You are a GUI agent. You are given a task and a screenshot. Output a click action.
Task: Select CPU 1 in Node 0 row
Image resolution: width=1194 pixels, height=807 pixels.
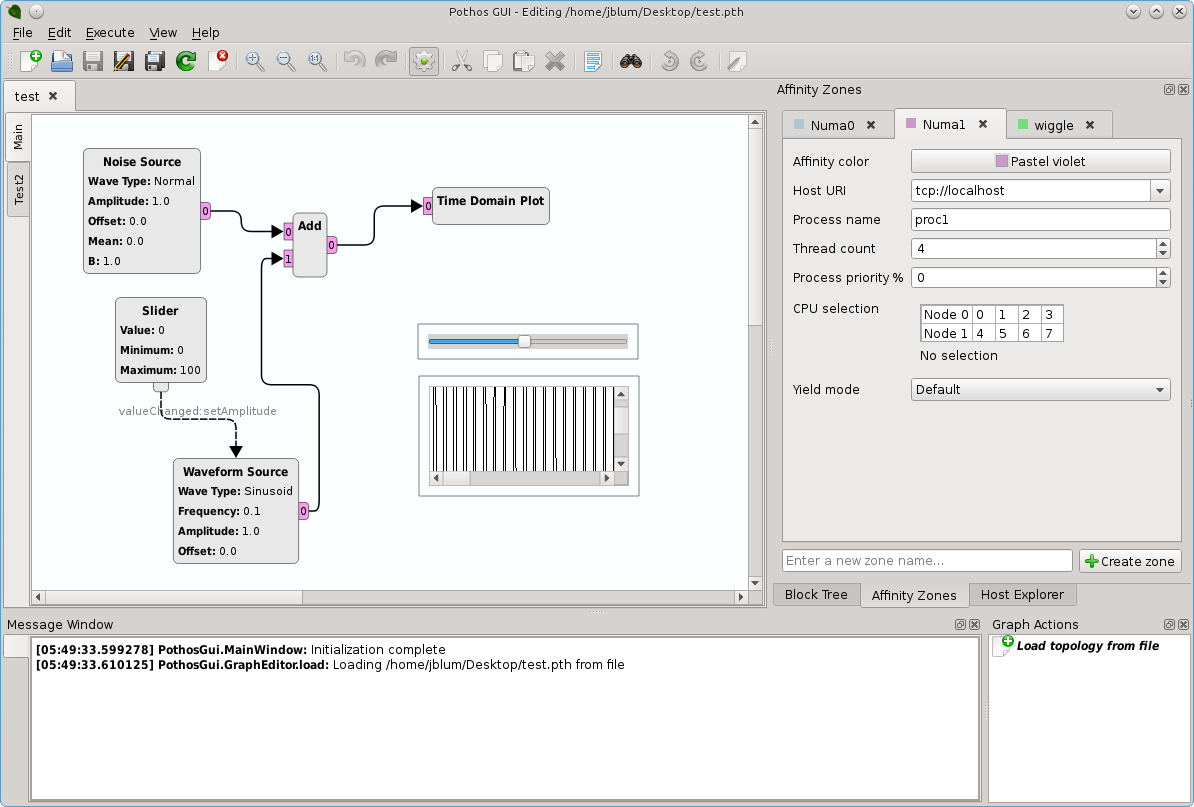point(1005,314)
